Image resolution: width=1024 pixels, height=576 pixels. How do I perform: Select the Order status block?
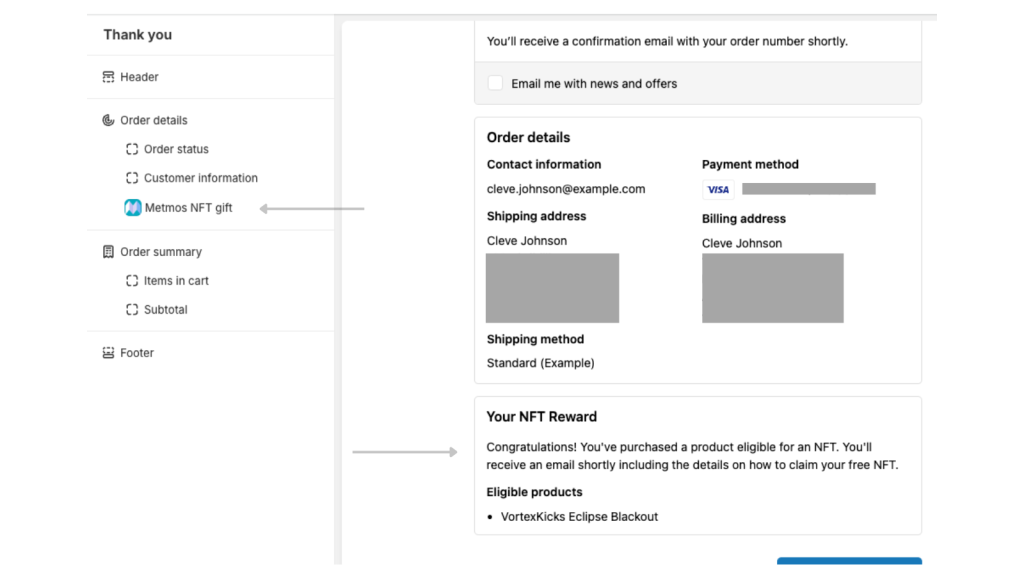pyautogui.click(x=176, y=149)
